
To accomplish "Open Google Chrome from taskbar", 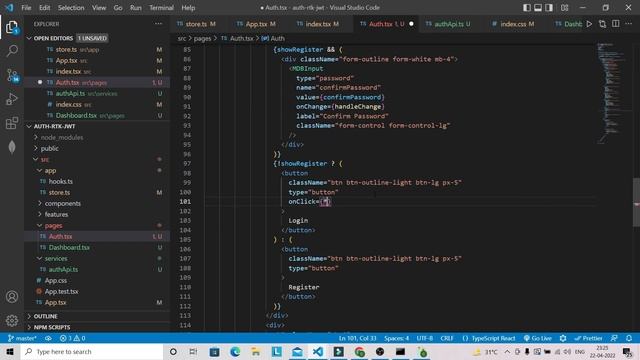I will click(x=359, y=352).
